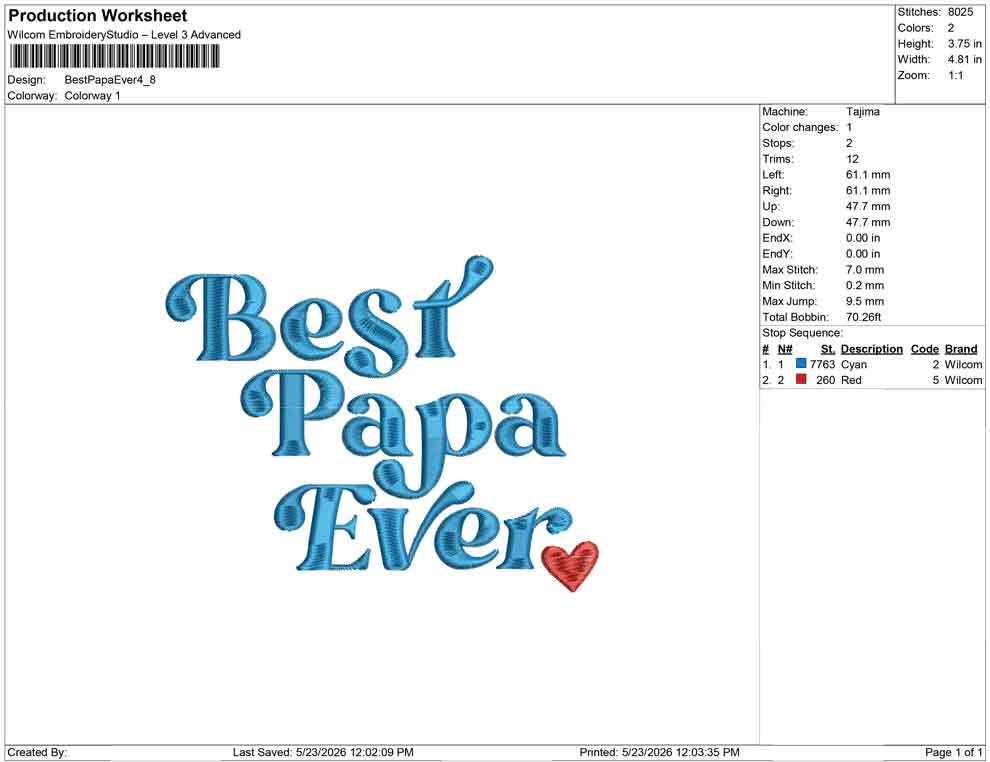The height and width of the screenshot is (762, 990).
Task: Click the design name 'BestPapaEver4_8'
Action: click(x=110, y=80)
